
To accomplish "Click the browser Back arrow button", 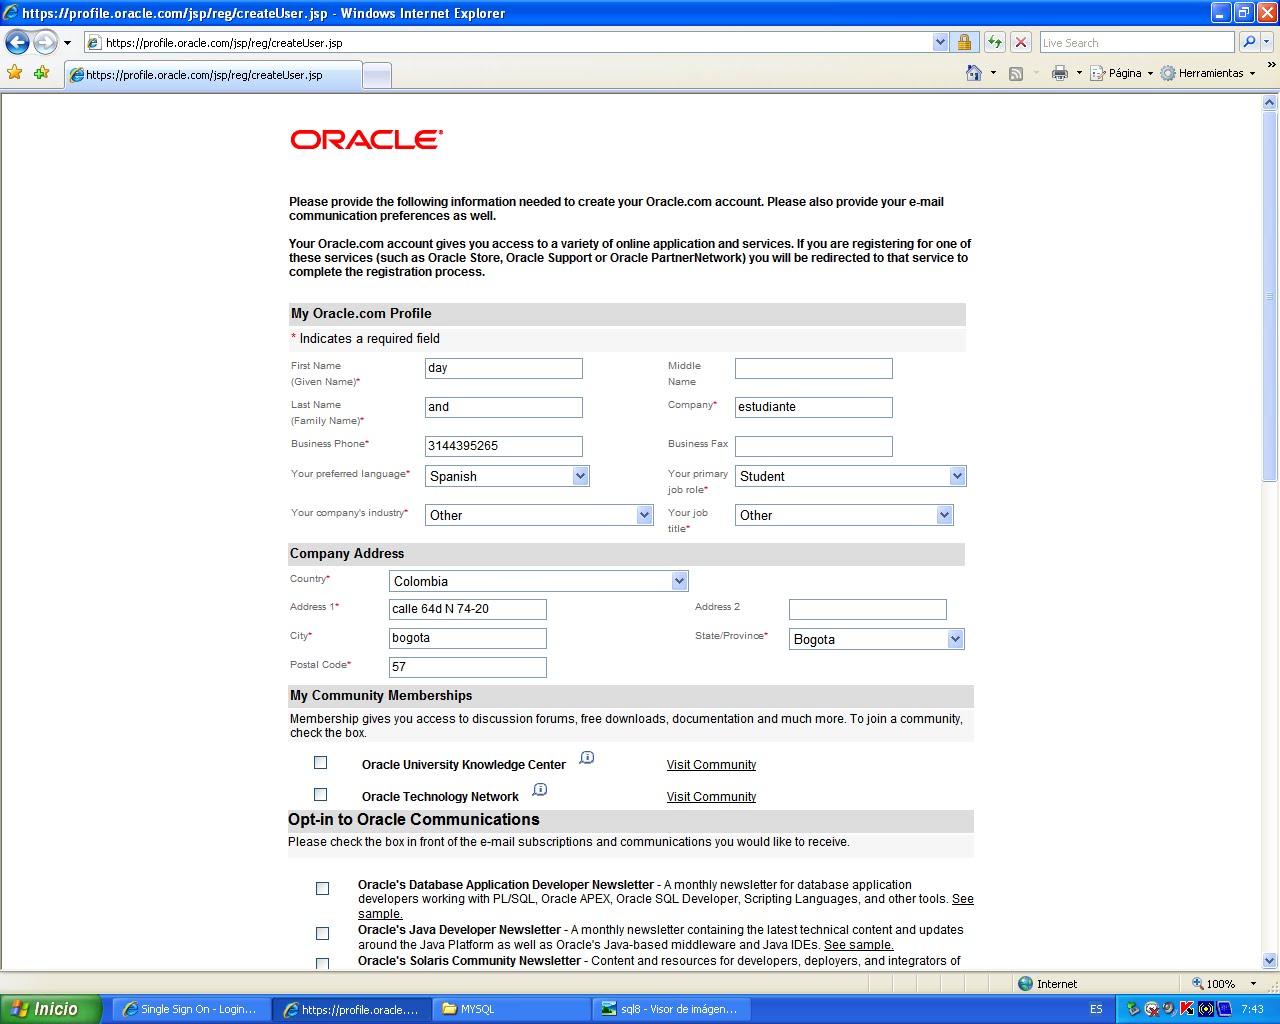I will [18, 42].
